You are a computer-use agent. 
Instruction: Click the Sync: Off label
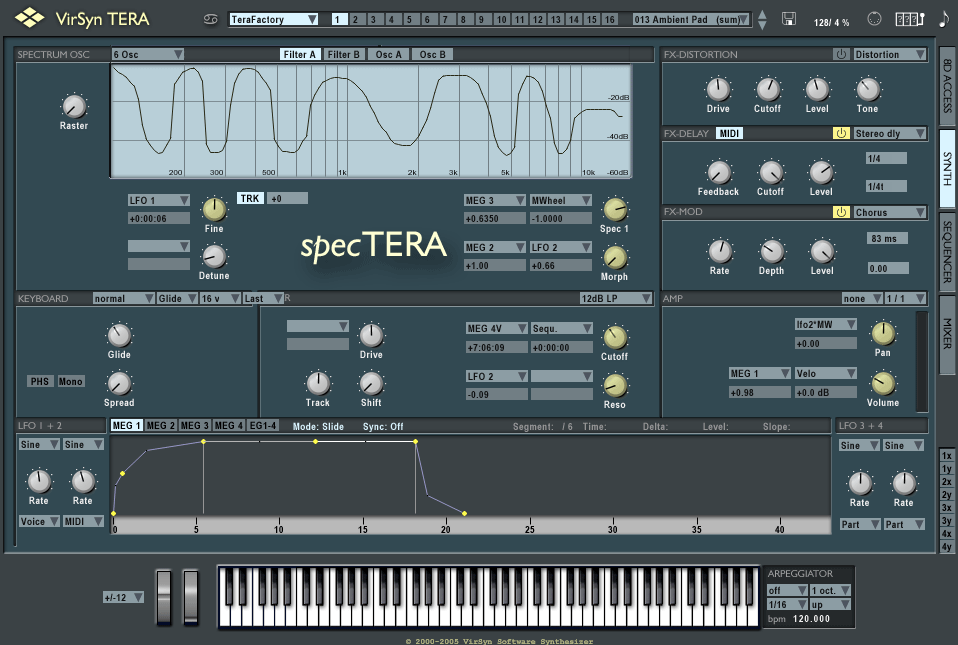coord(383,426)
